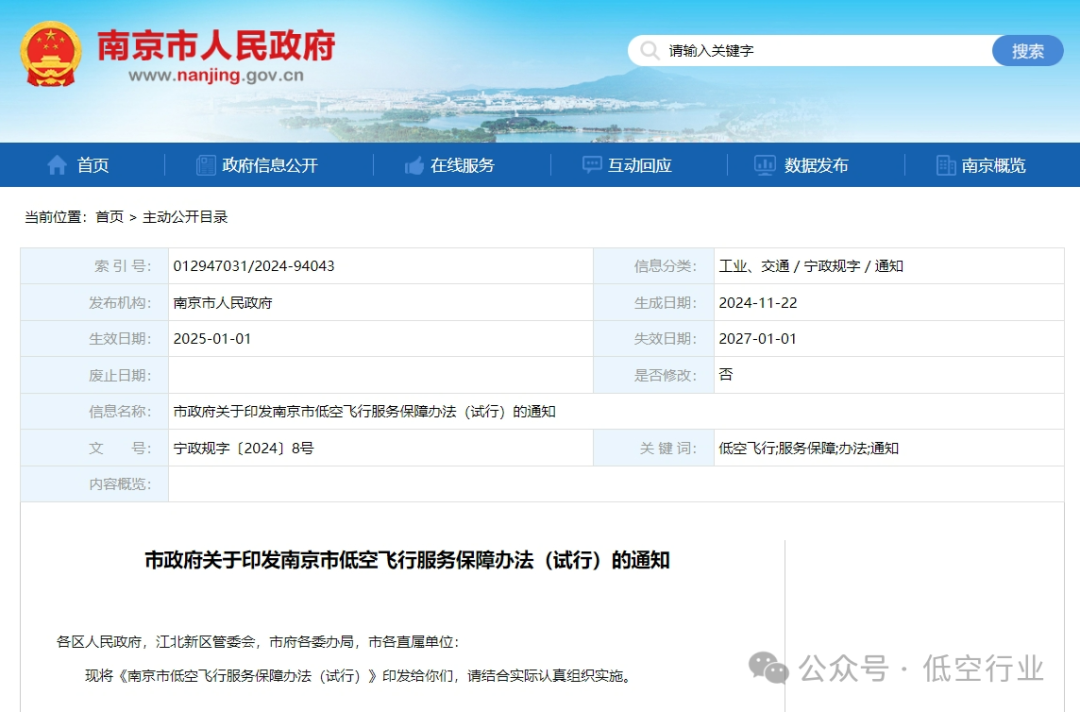Click the monitor icon beside 数据发布

tap(765, 165)
